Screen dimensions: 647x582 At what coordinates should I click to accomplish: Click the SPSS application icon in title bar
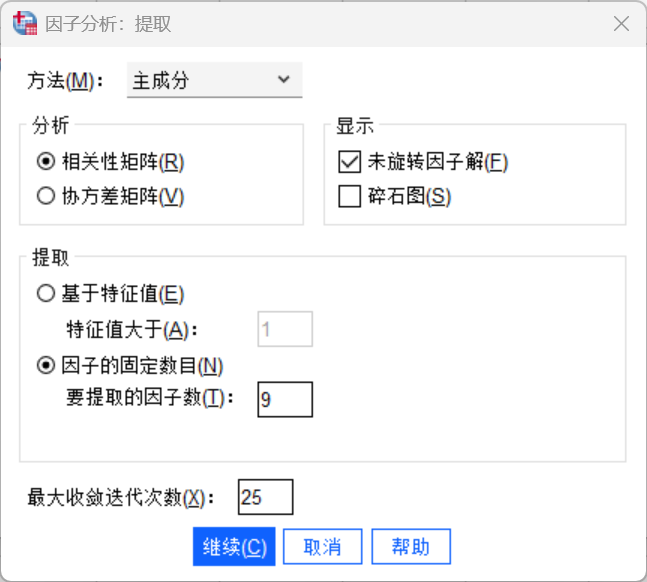tap(25, 23)
